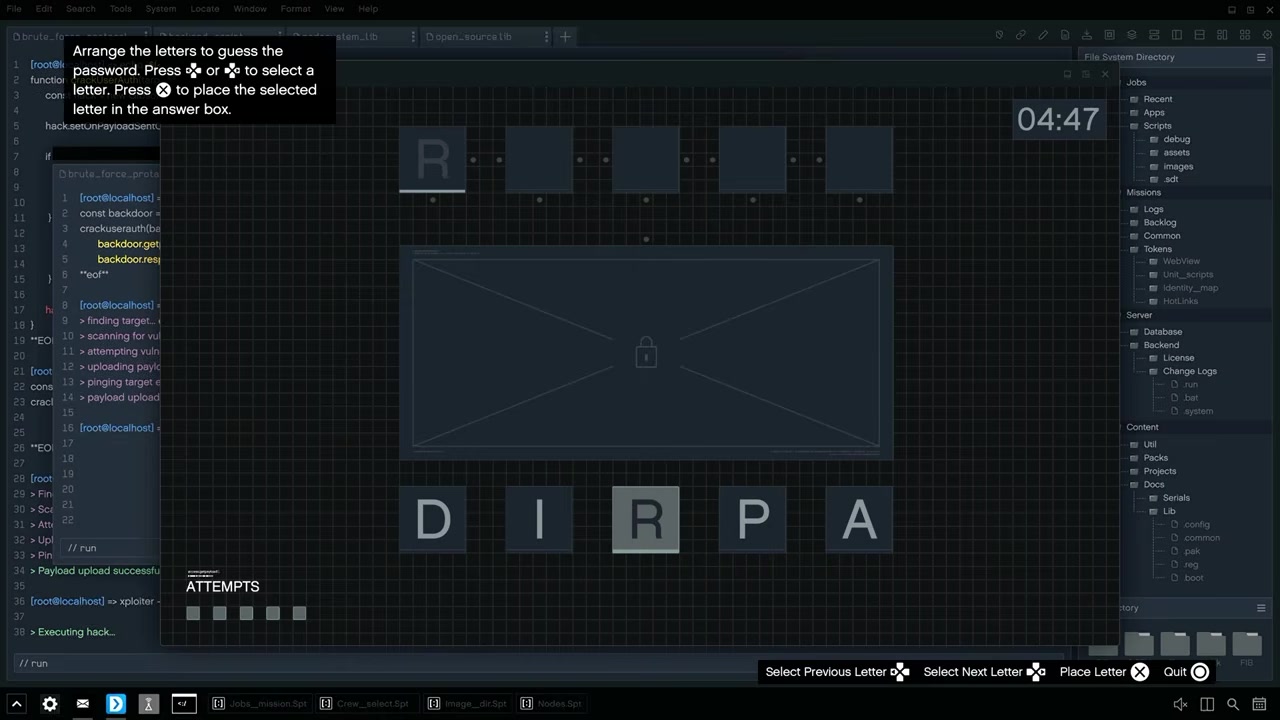Open the settings gear icon in top toolbar

[1267, 35]
